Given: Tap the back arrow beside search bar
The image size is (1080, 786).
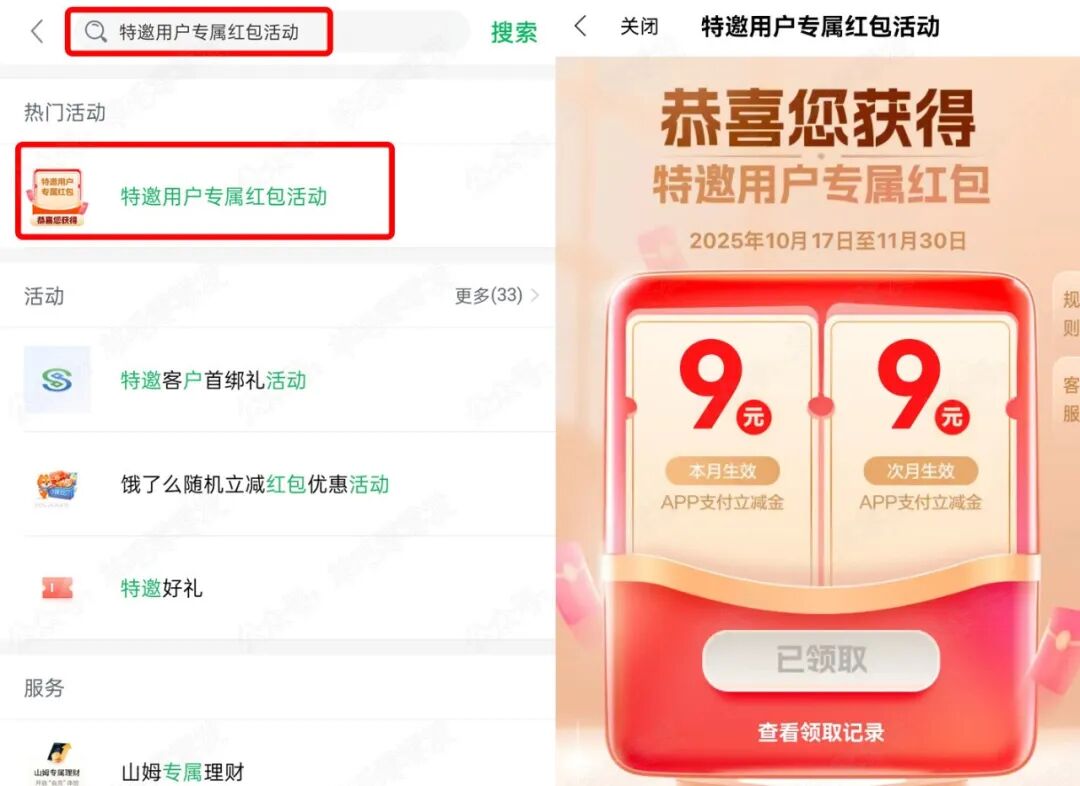Looking at the screenshot, I should 37,32.
